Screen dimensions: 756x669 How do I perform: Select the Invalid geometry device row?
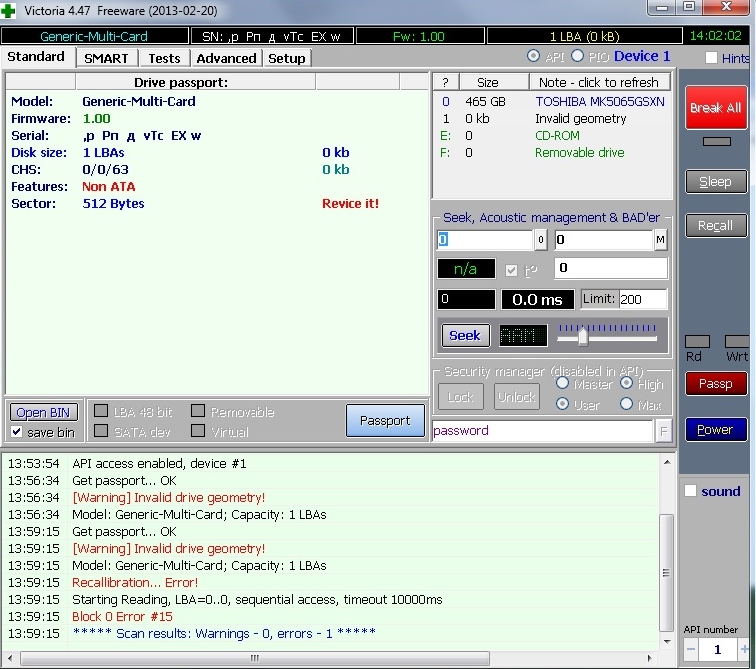point(552,119)
